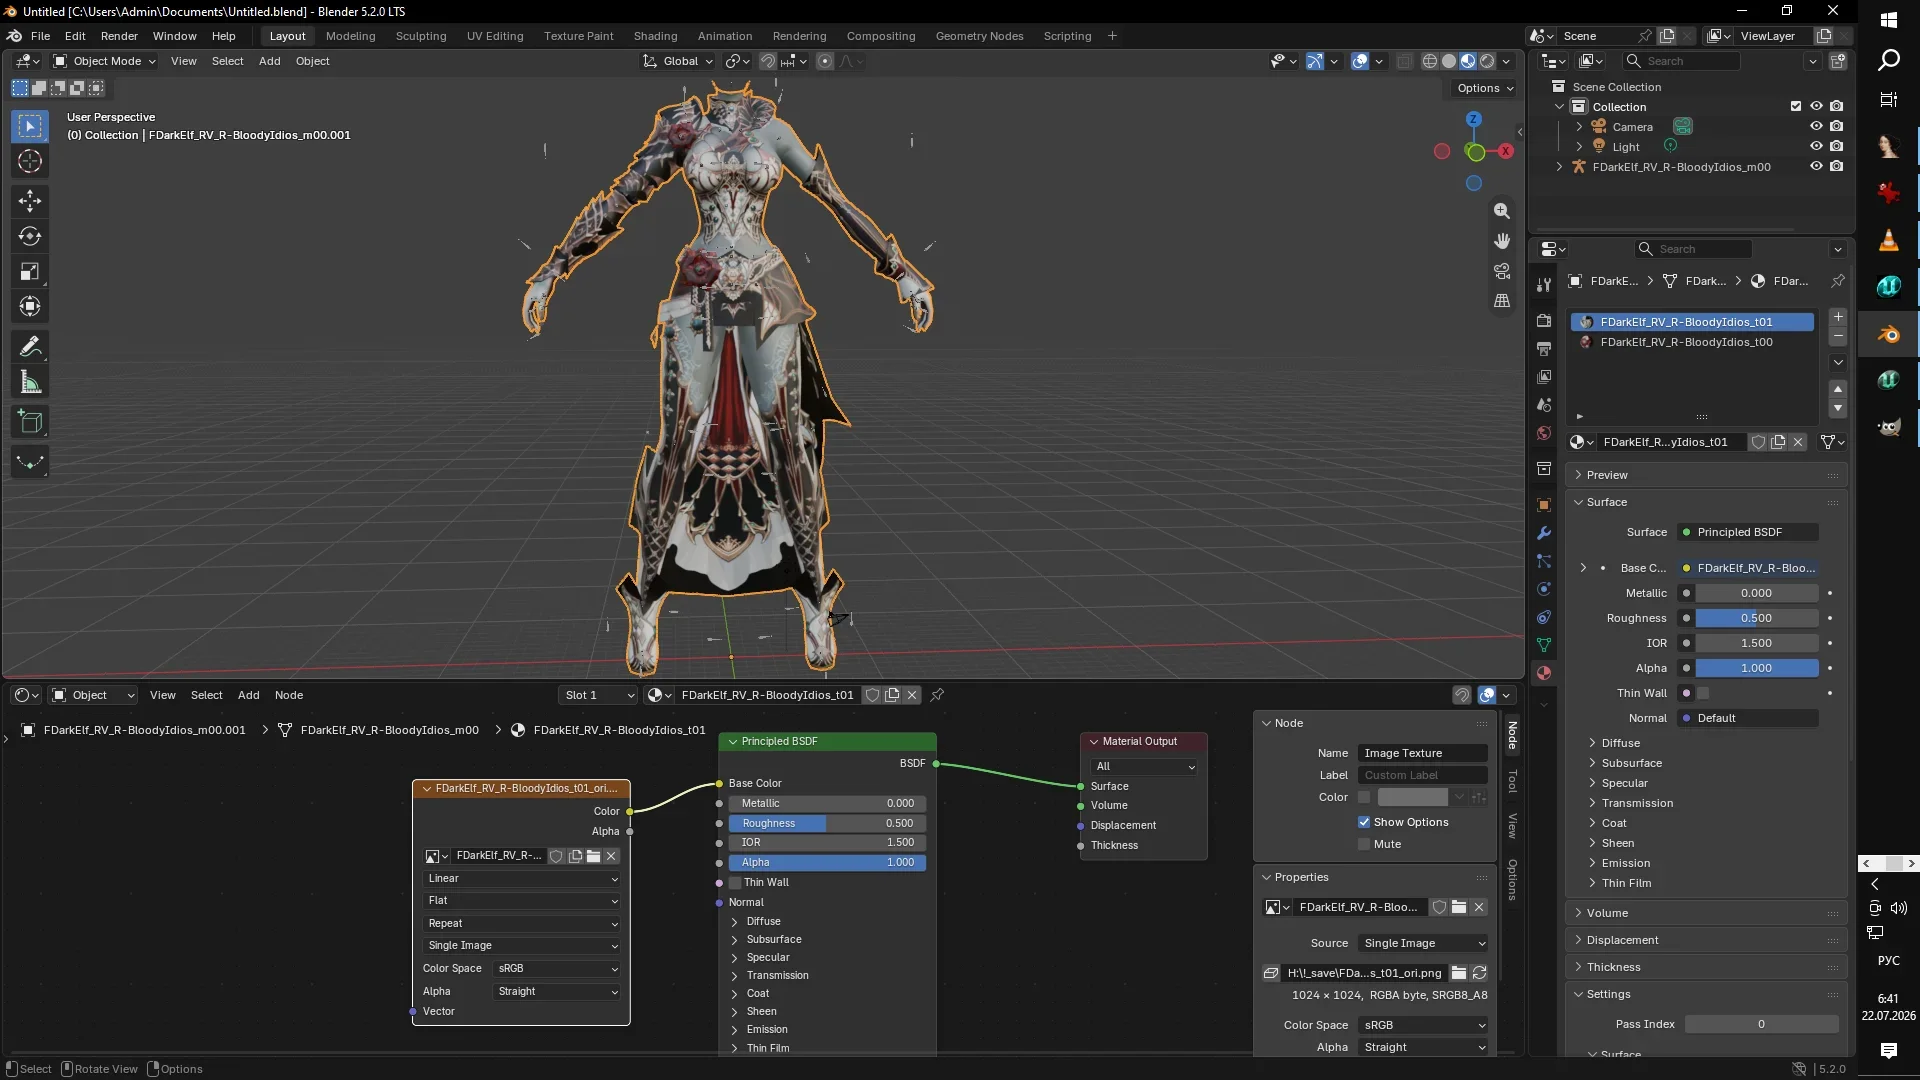The image size is (1920, 1080).
Task: Select the Add Cube tool
Action: [x=30, y=422]
